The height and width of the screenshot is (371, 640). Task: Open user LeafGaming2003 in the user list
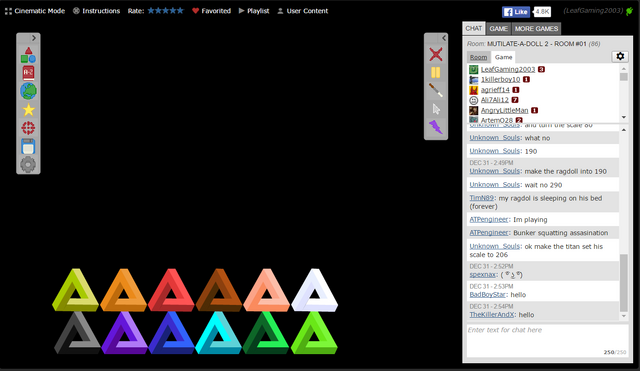(508, 69)
